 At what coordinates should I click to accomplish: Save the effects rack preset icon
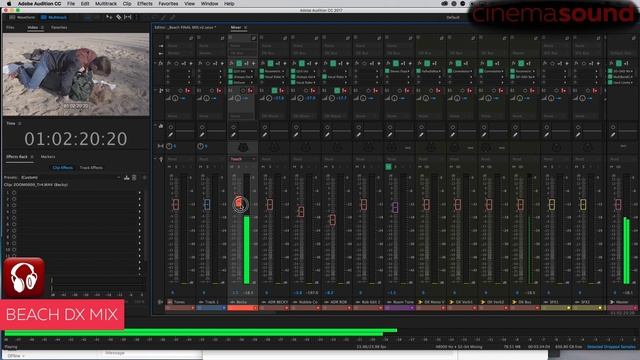coord(127,178)
